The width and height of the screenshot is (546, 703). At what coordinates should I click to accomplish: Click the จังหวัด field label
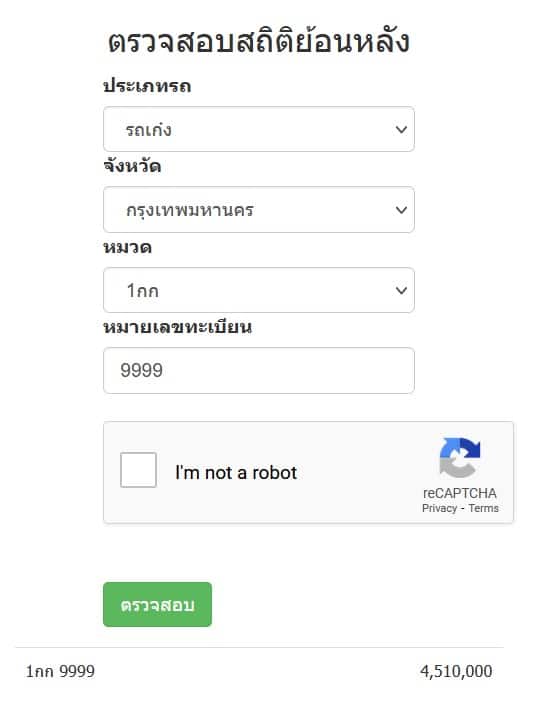[x=132, y=166]
